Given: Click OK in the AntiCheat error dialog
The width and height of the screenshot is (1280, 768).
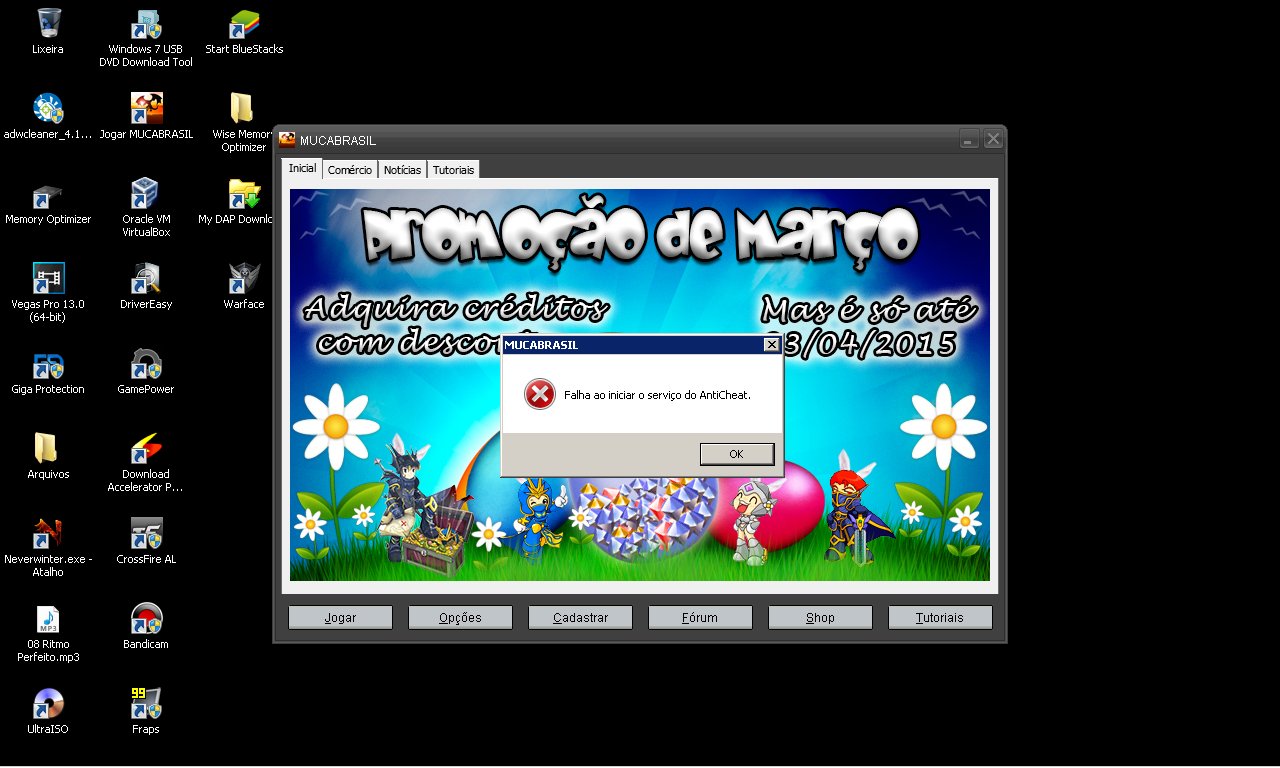Looking at the screenshot, I should (736, 454).
